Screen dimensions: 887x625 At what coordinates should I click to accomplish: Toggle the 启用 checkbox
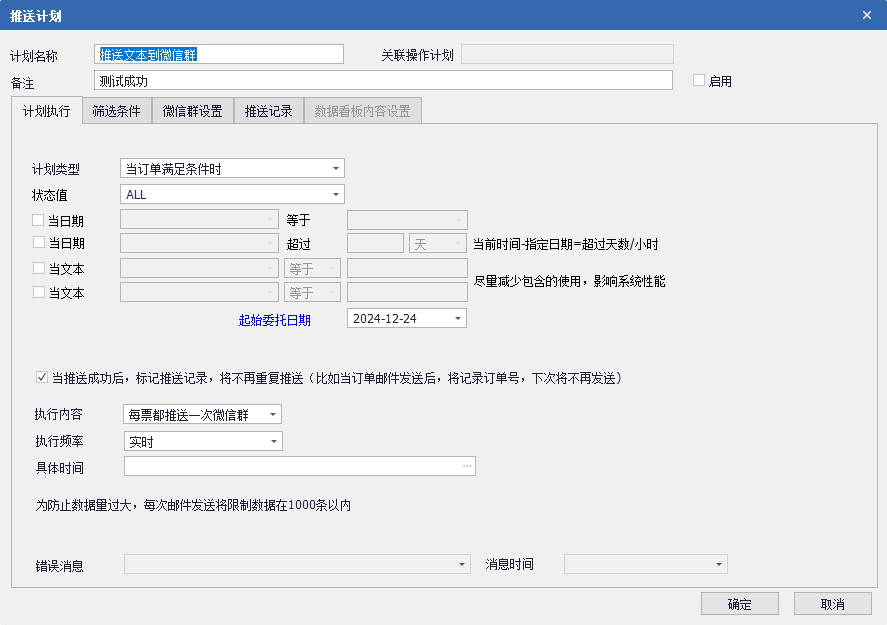[x=699, y=80]
